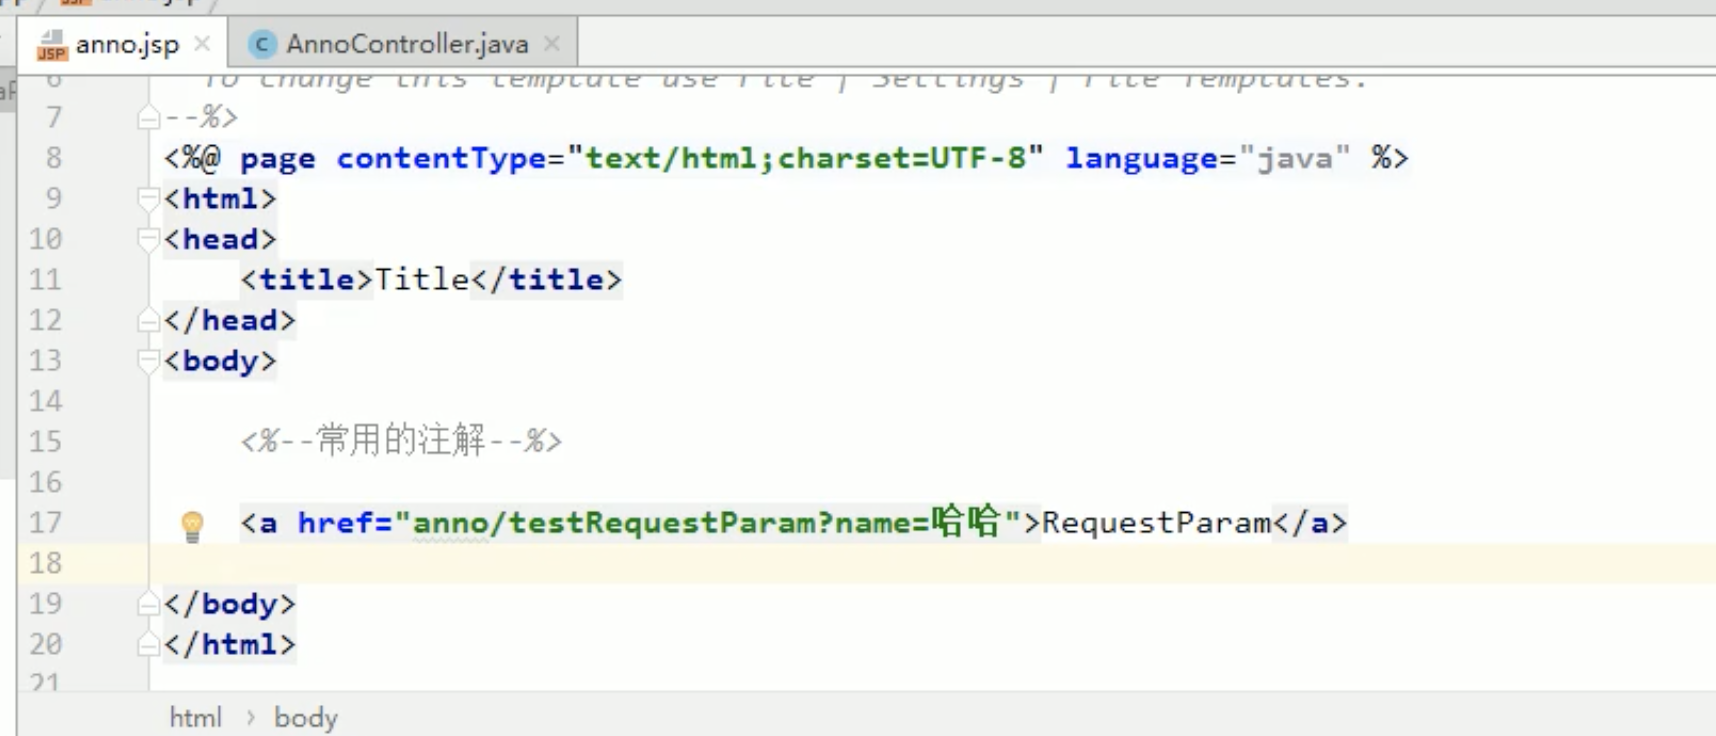Click the contentType attribute on line 8

[x=441, y=158]
